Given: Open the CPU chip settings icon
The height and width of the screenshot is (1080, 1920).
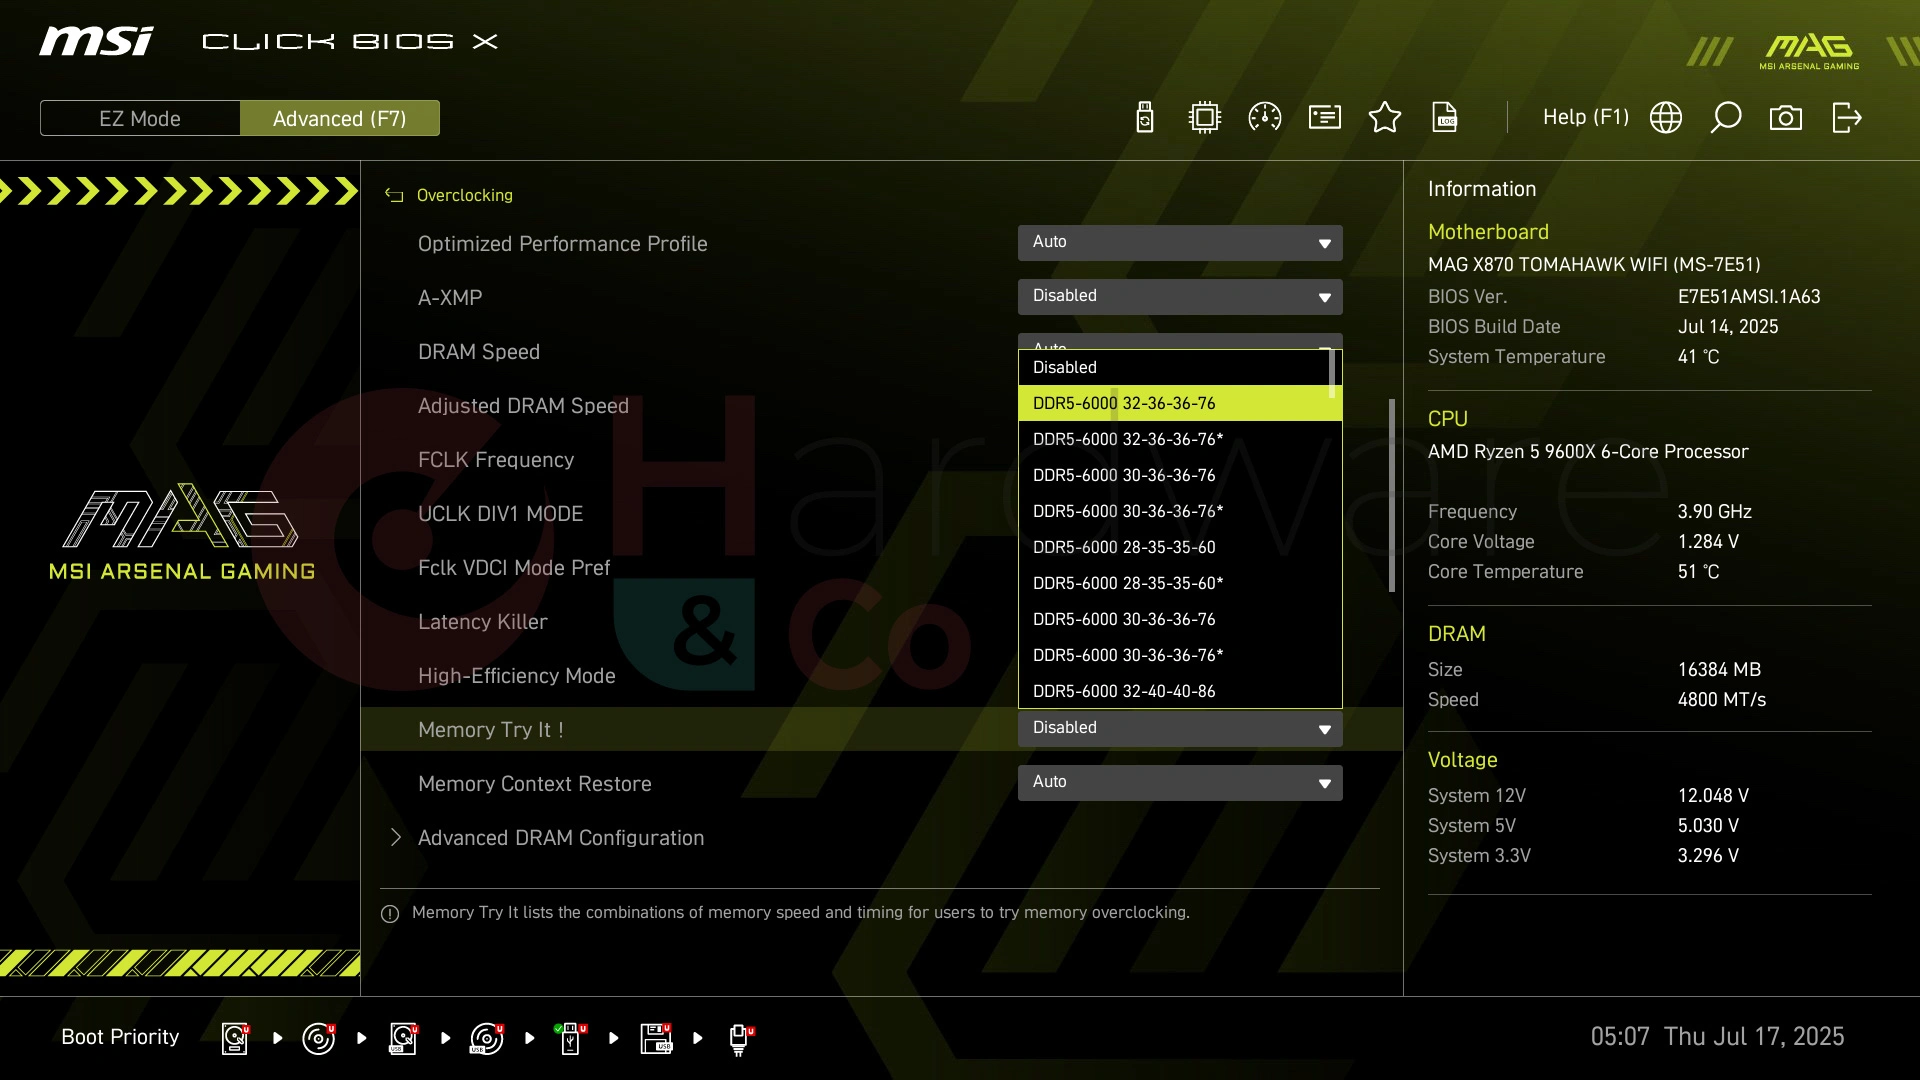Looking at the screenshot, I should (1205, 117).
